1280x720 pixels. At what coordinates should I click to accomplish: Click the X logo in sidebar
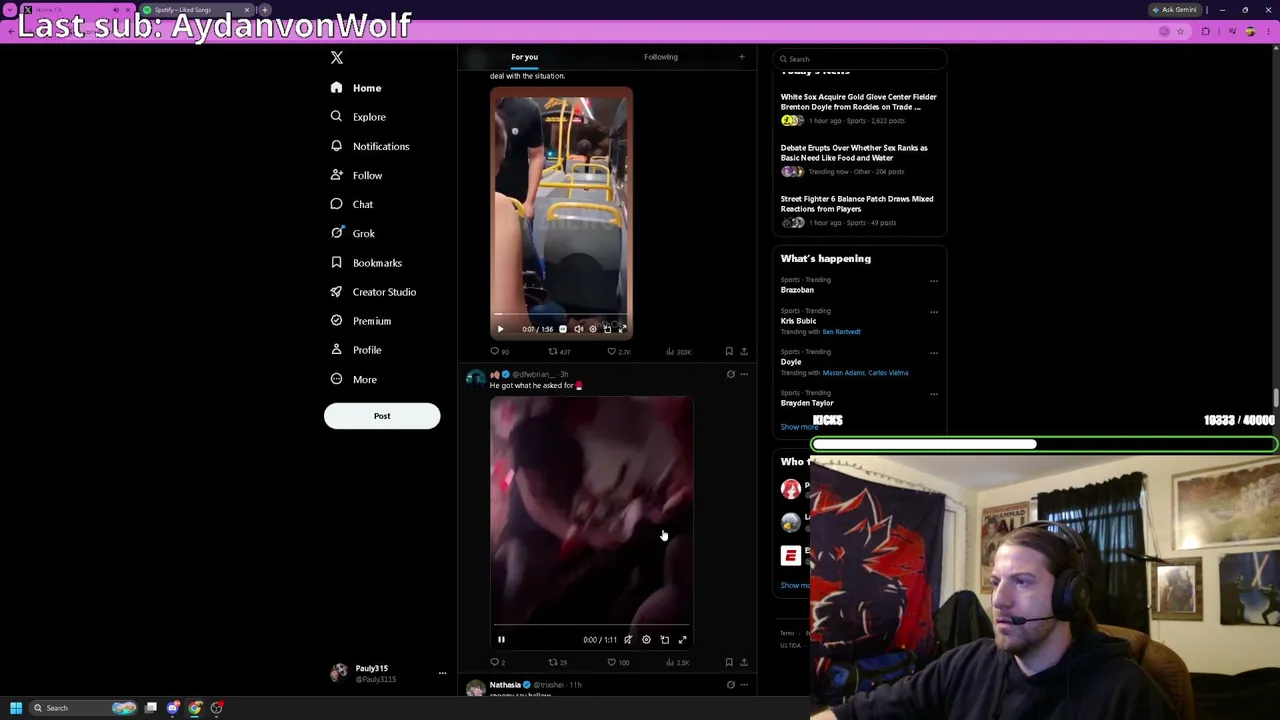(337, 58)
